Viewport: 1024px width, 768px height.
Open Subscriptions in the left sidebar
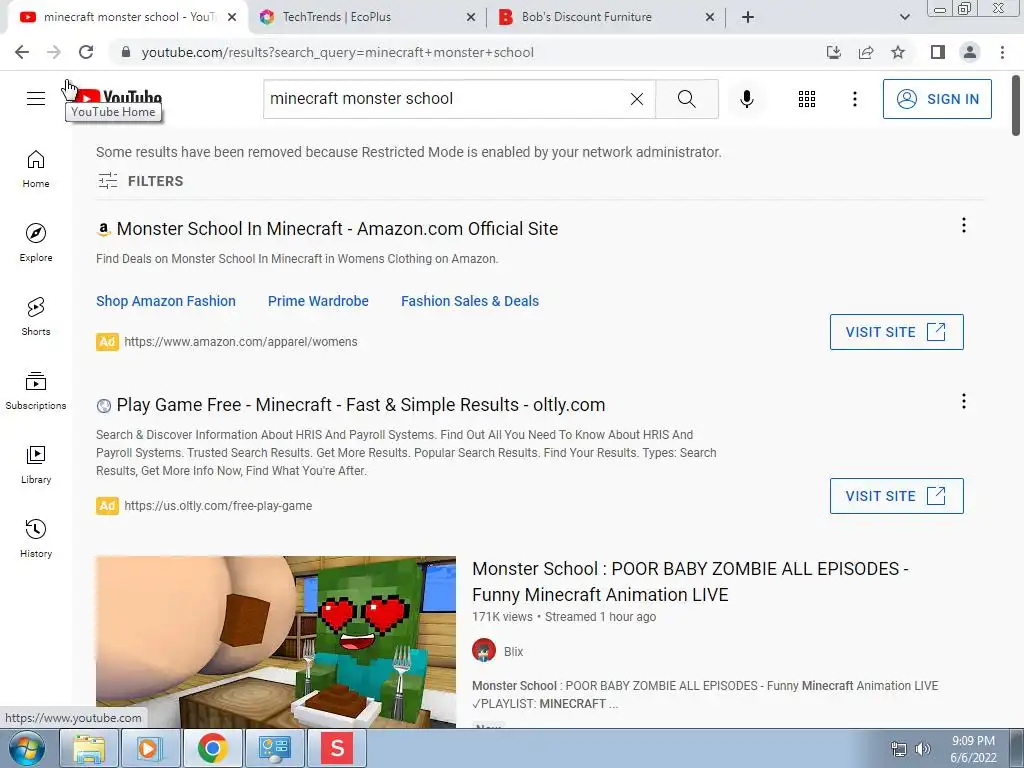pyautogui.click(x=36, y=391)
